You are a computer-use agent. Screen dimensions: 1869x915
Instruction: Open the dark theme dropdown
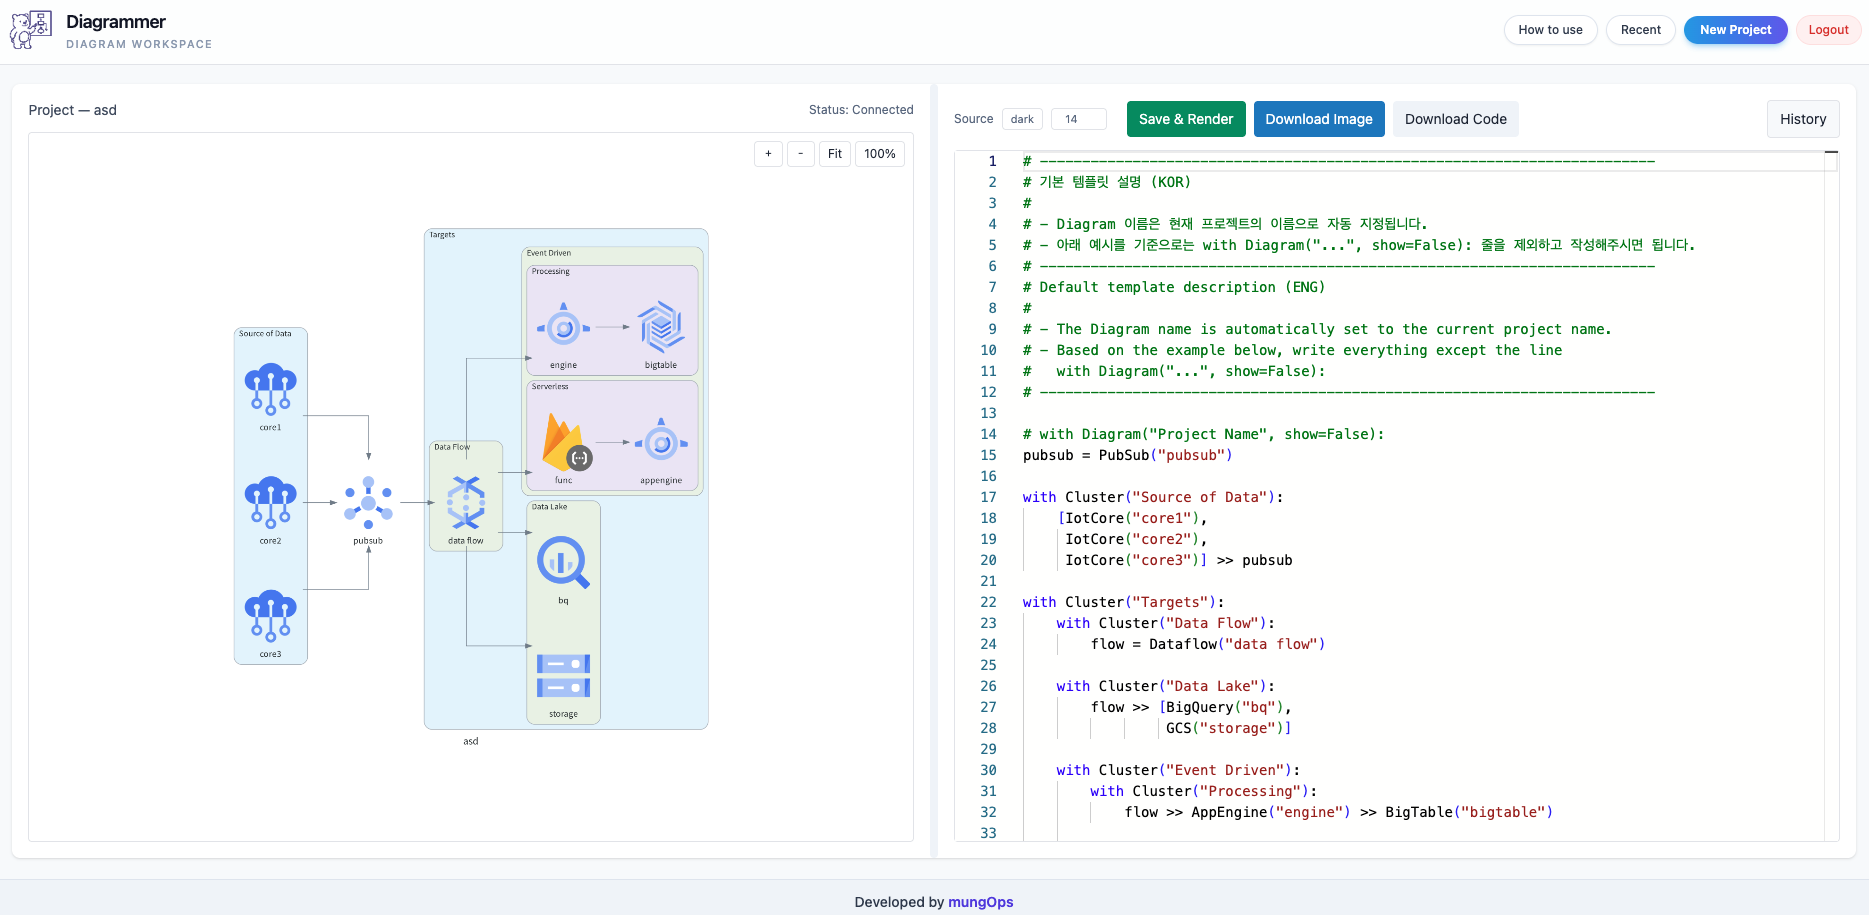(1022, 119)
